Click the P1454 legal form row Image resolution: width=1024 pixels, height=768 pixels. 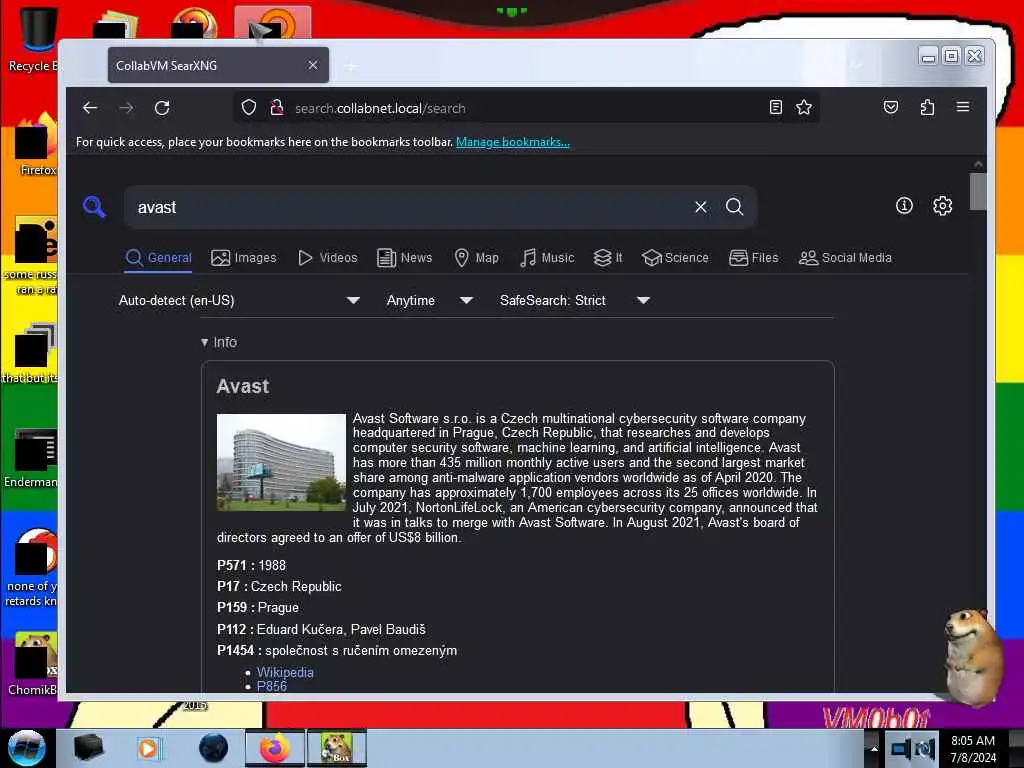coord(337,650)
